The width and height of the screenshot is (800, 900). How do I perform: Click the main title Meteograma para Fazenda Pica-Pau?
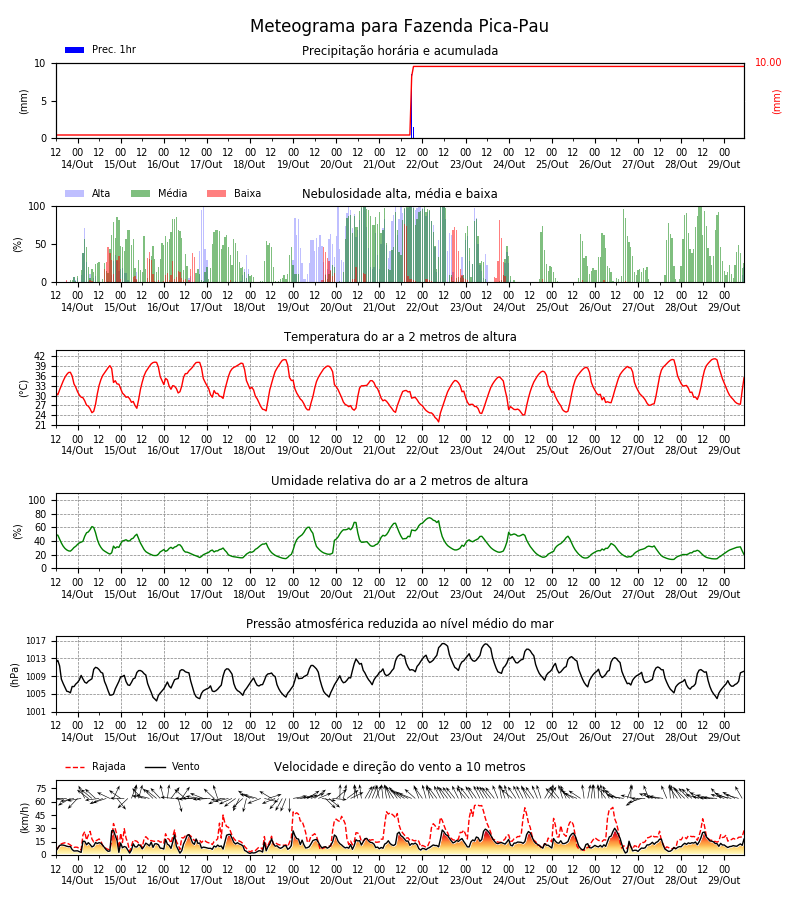(399, 26)
